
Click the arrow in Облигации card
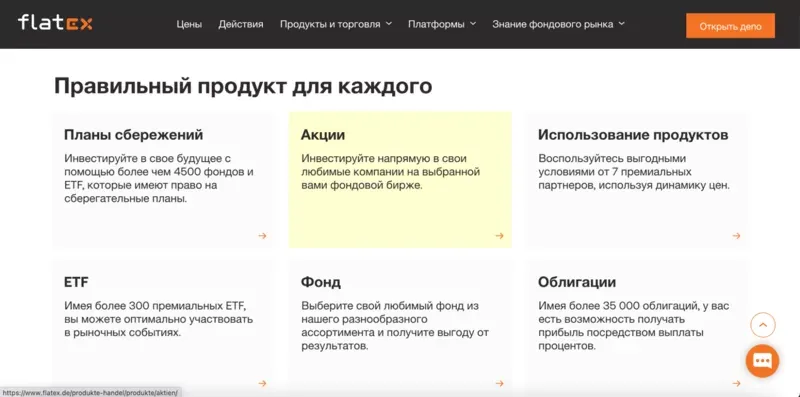coord(736,383)
